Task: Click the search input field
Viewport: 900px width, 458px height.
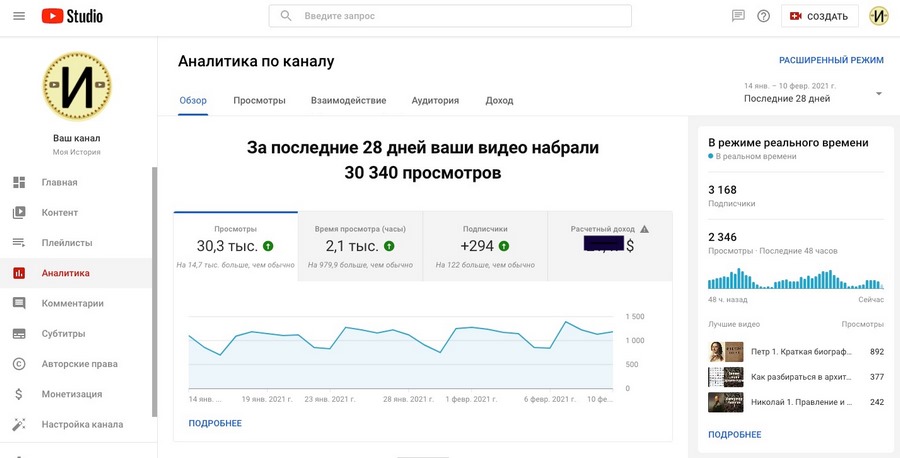Action: [450, 16]
